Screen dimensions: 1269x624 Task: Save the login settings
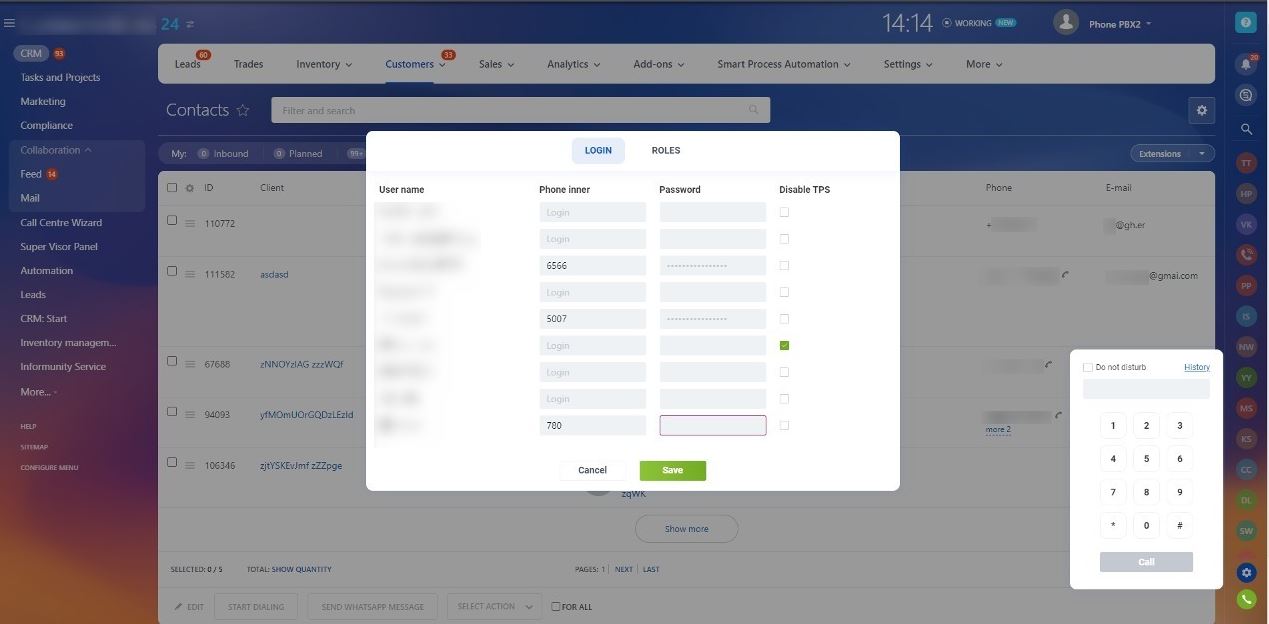tap(672, 469)
